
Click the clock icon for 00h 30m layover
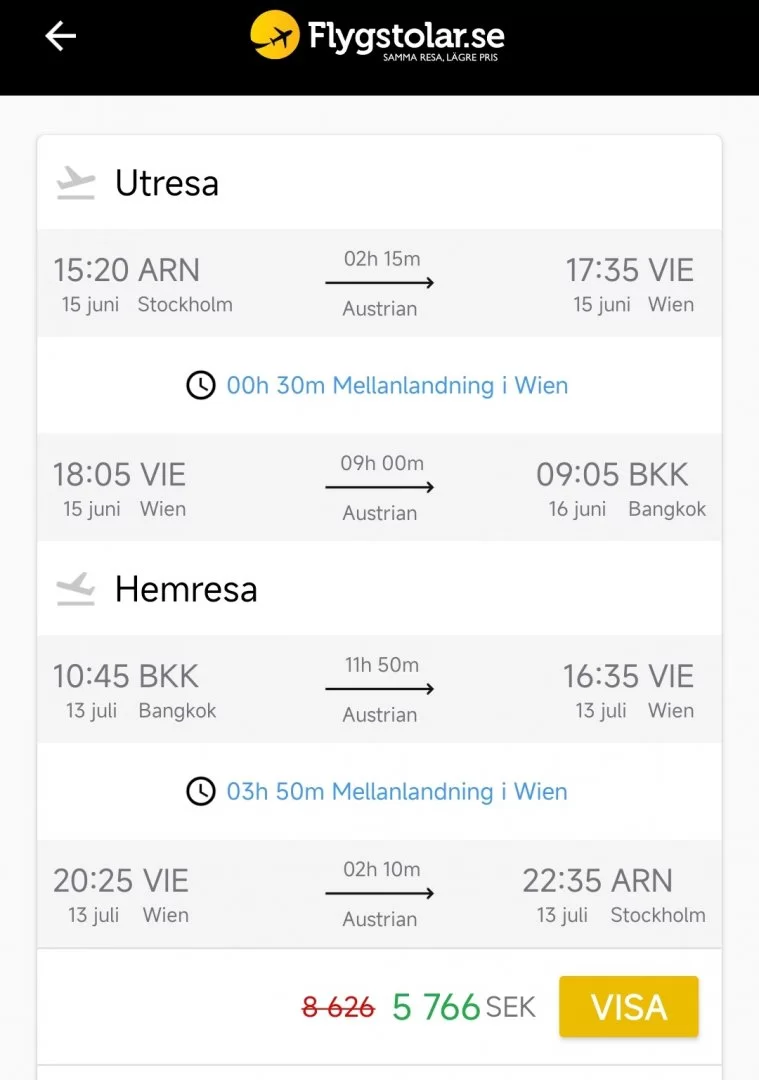201,386
